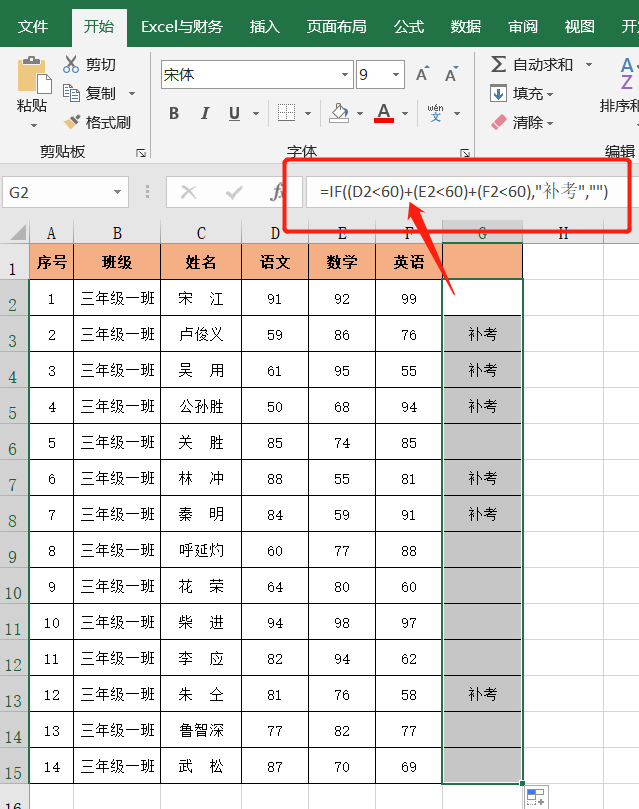
Task: Toggle Underline formatting
Action: point(234,114)
